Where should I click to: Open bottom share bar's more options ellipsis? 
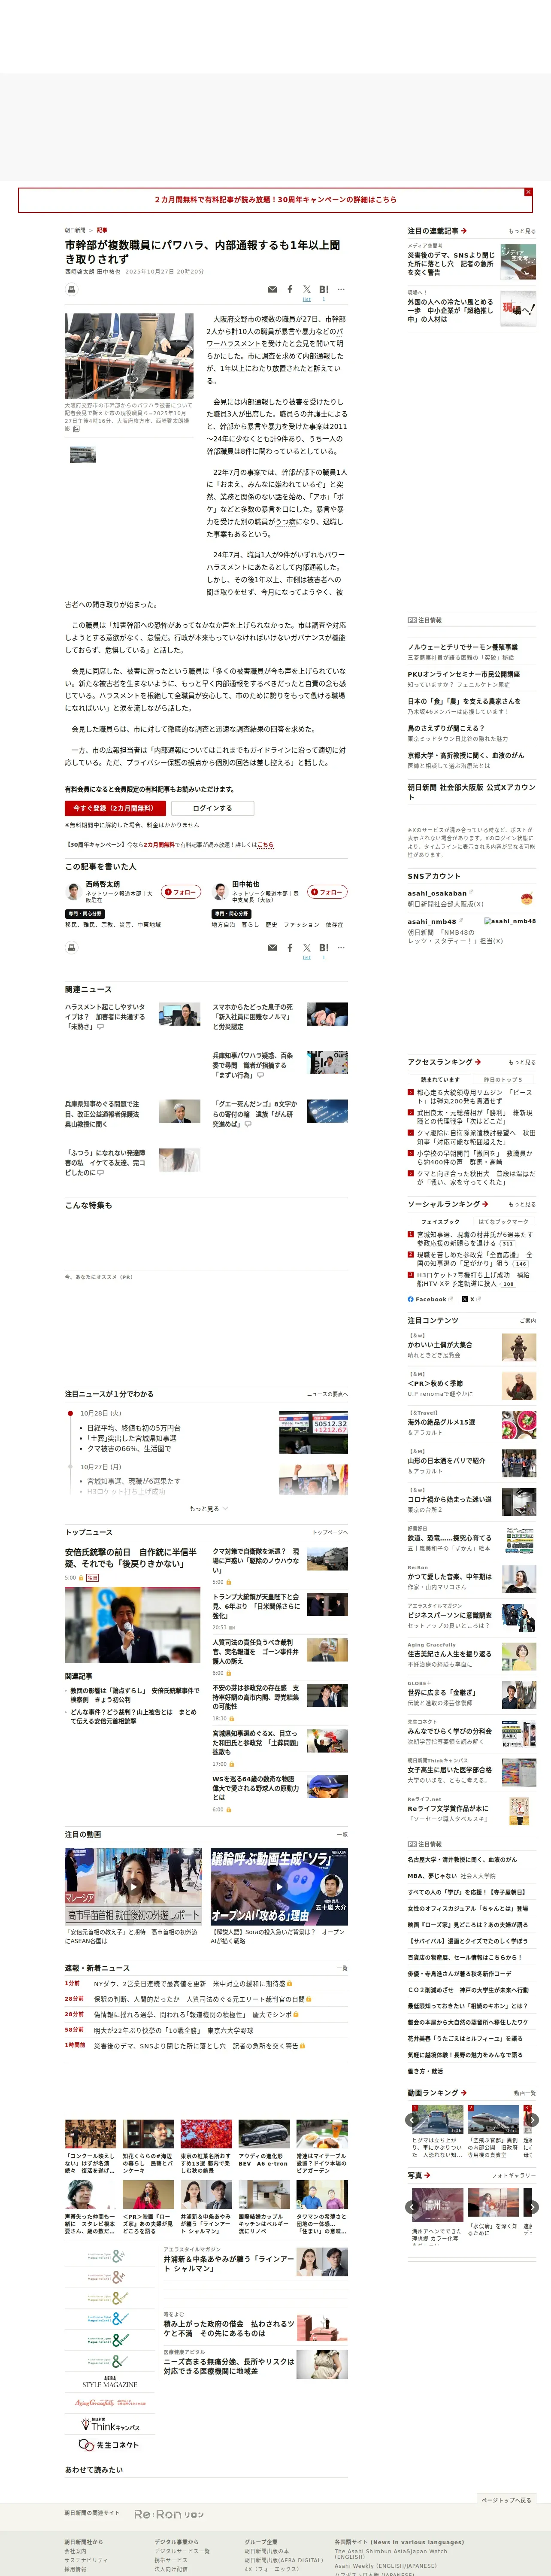coord(341,948)
